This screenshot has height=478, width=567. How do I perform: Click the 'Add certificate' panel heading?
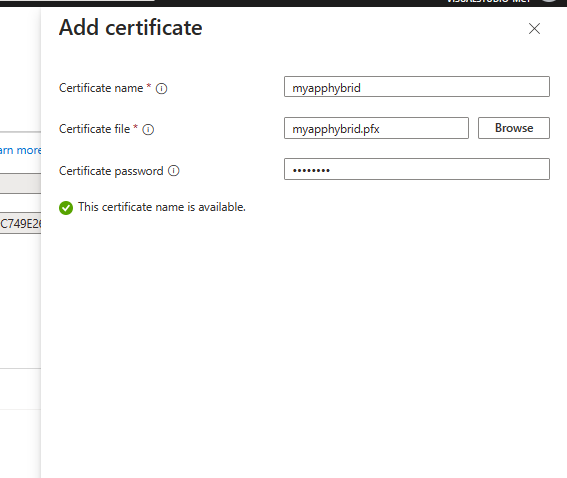click(x=131, y=27)
